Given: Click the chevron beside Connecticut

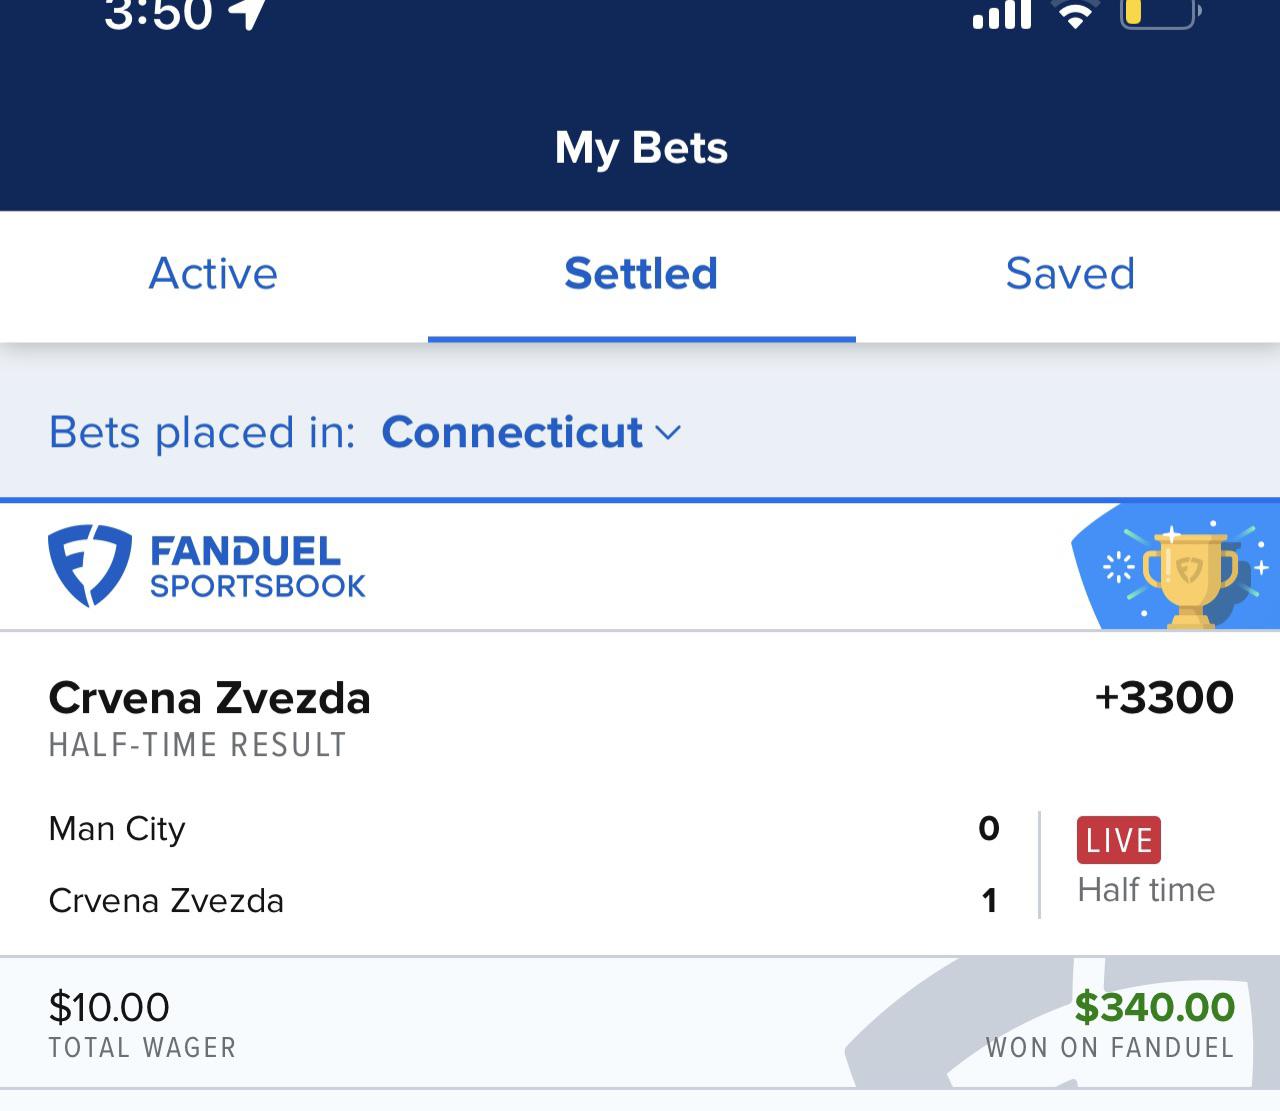Looking at the screenshot, I should click(x=668, y=434).
